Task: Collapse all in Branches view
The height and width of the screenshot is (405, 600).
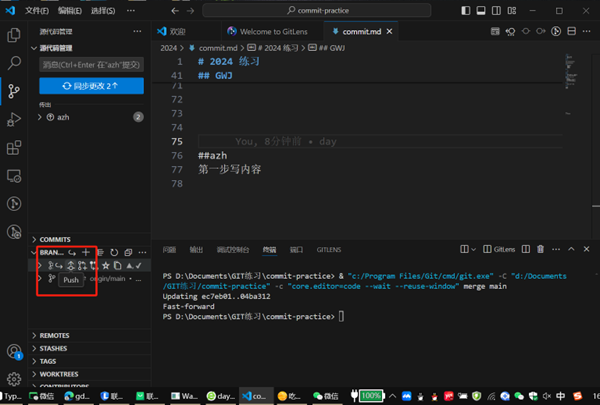Action: [128, 252]
